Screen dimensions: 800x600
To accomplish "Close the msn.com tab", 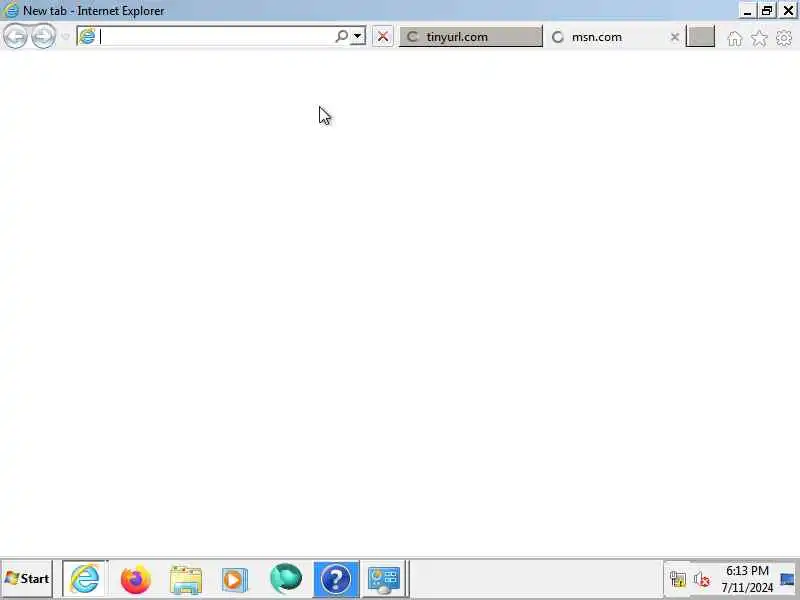I will 674,37.
